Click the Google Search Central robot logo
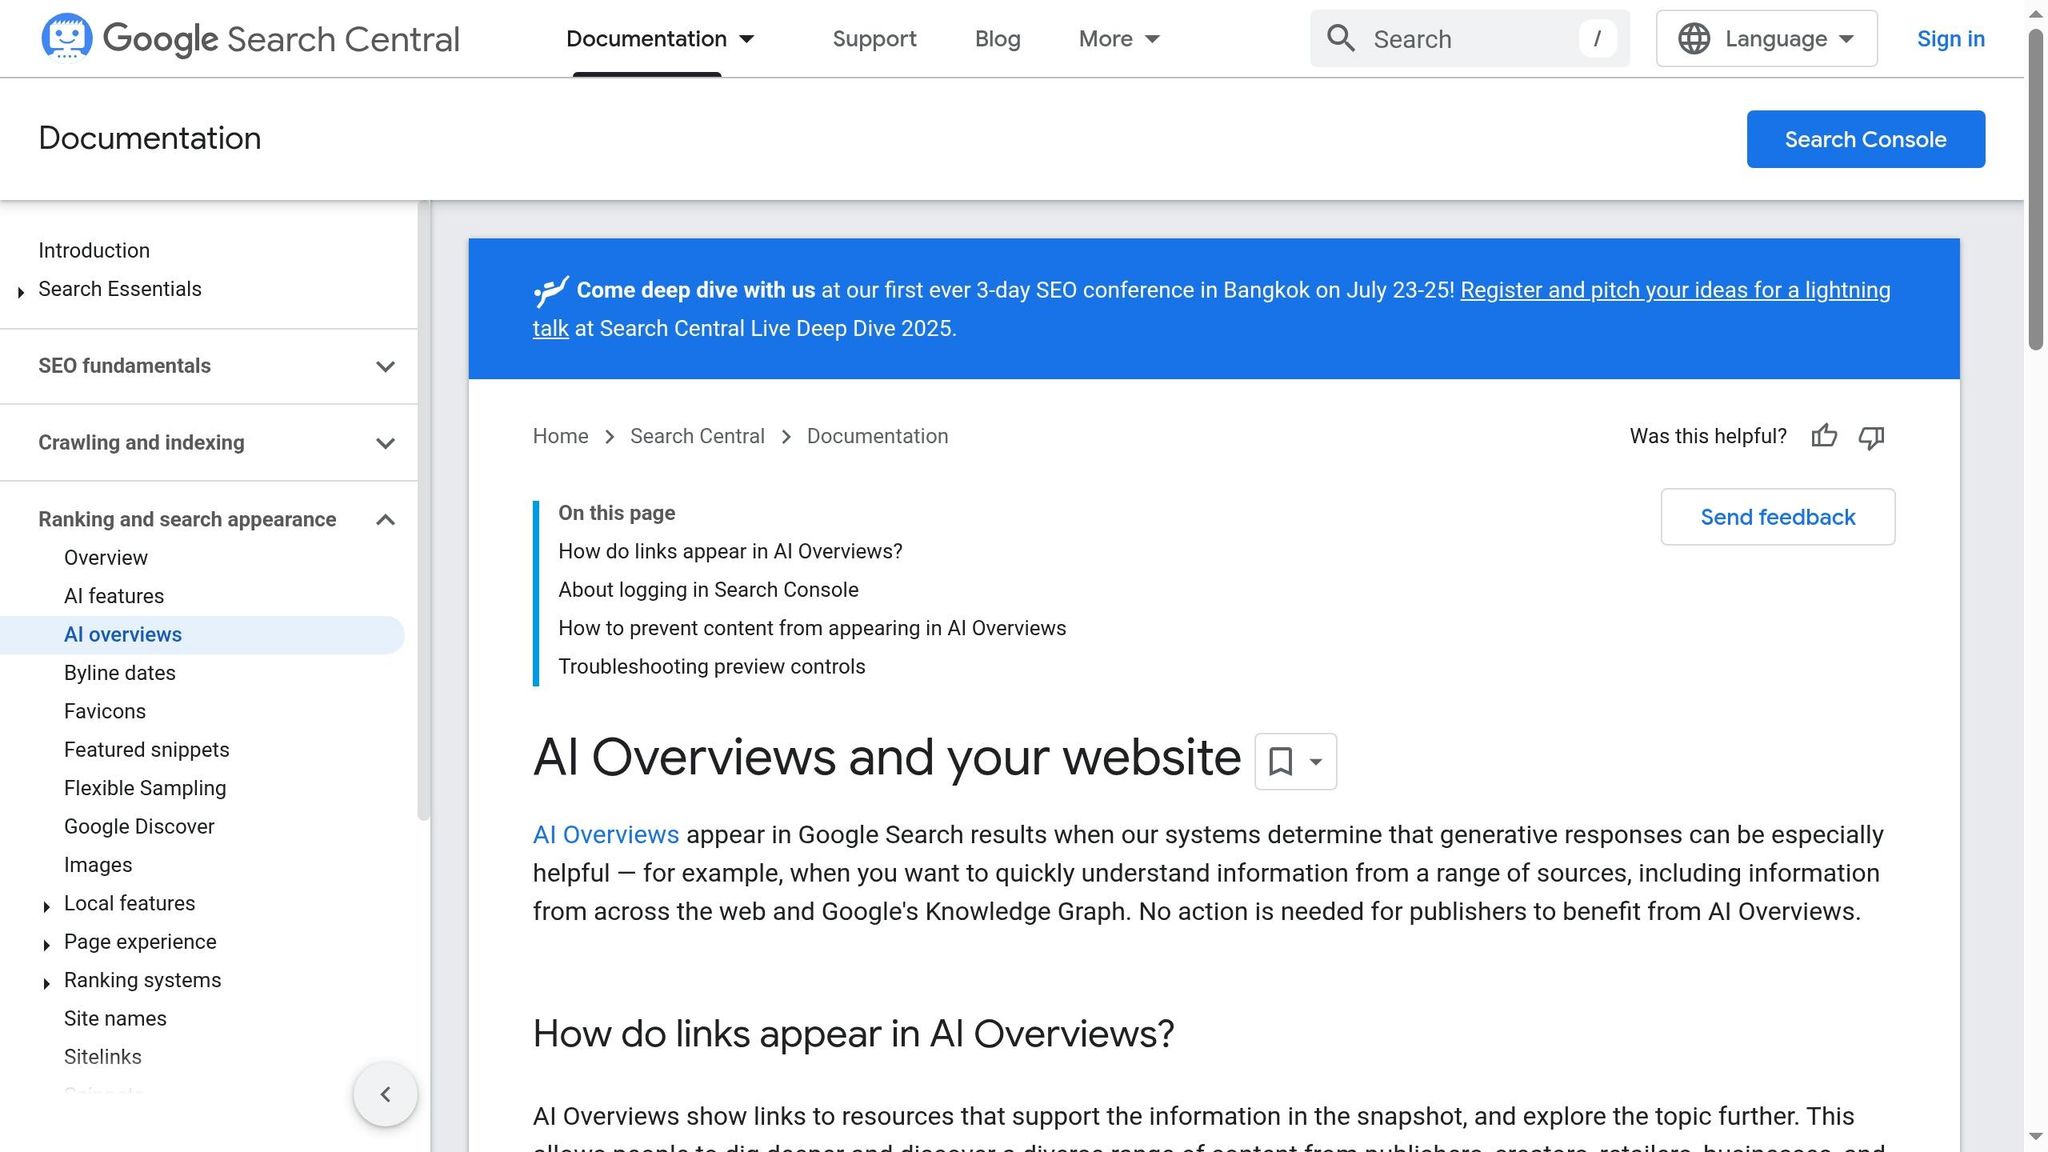Viewport: 2048px width, 1152px height. tap(66, 38)
